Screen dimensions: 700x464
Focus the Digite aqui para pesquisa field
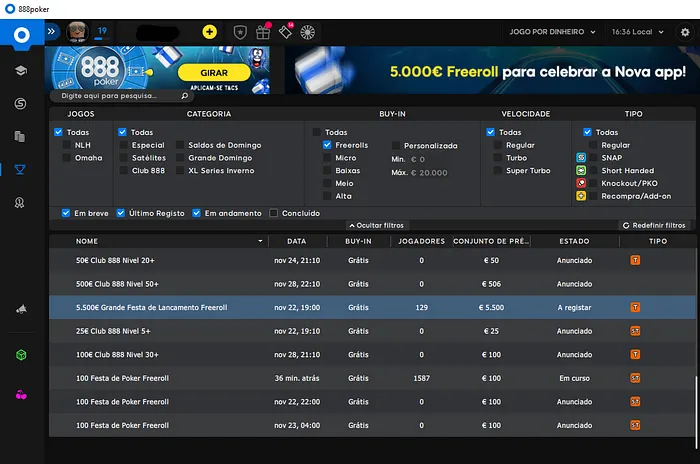[x=121, y=96]
